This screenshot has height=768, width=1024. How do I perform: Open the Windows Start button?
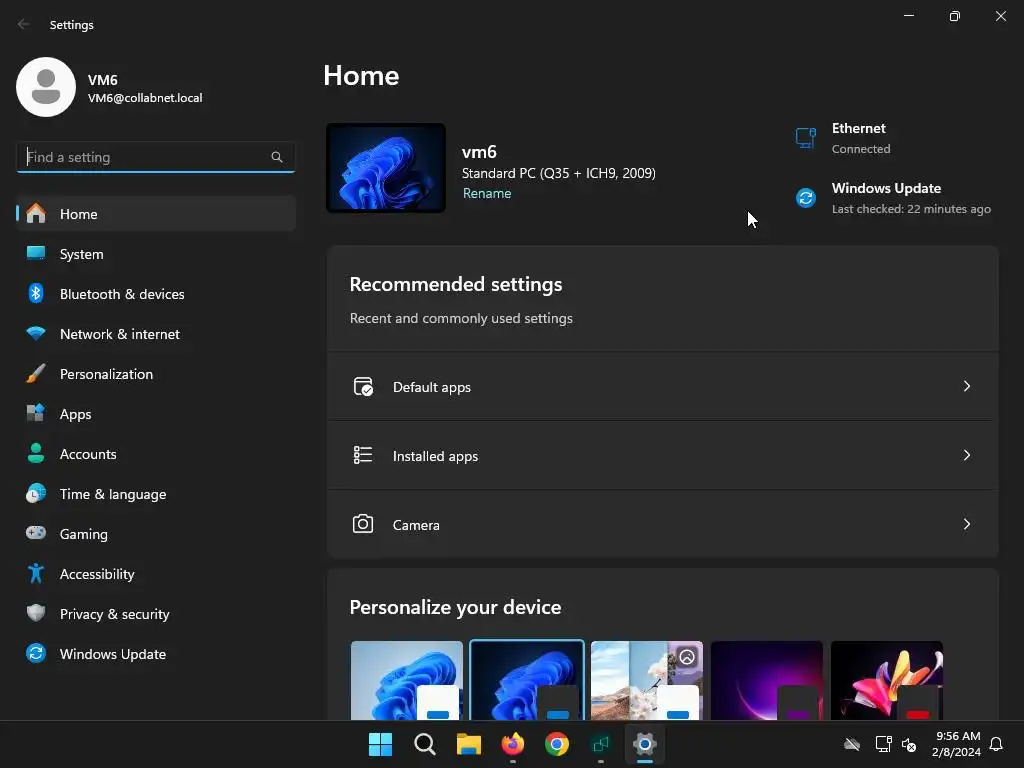380,744
